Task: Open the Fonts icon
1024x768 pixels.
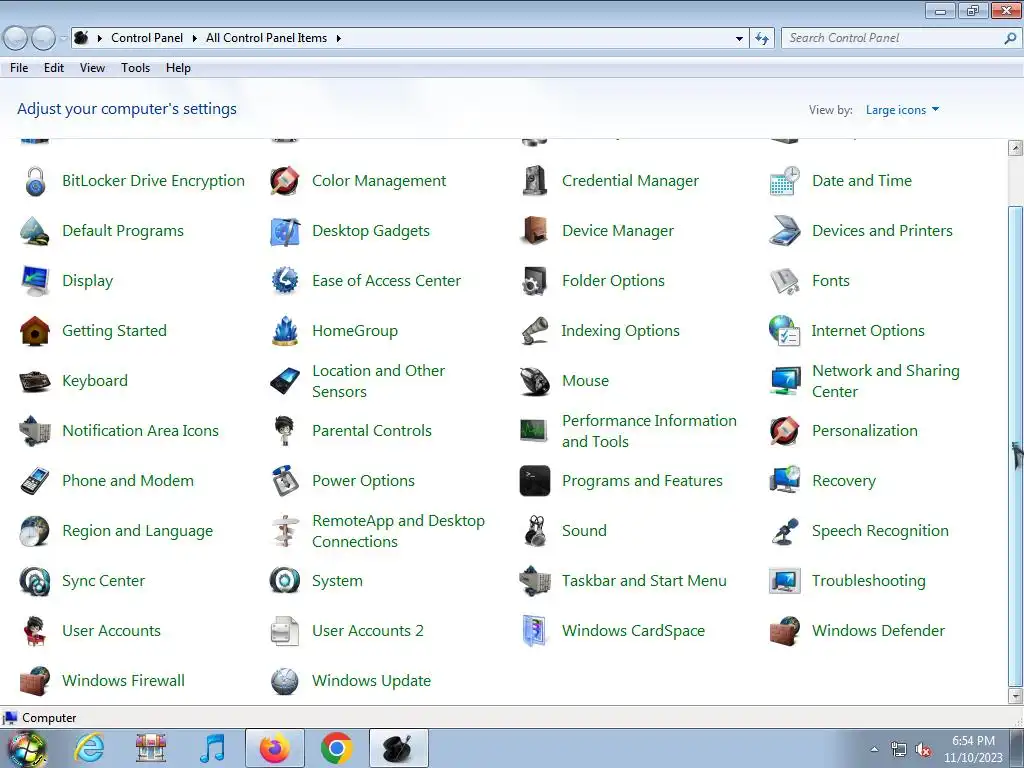Action: click(784, 281)
